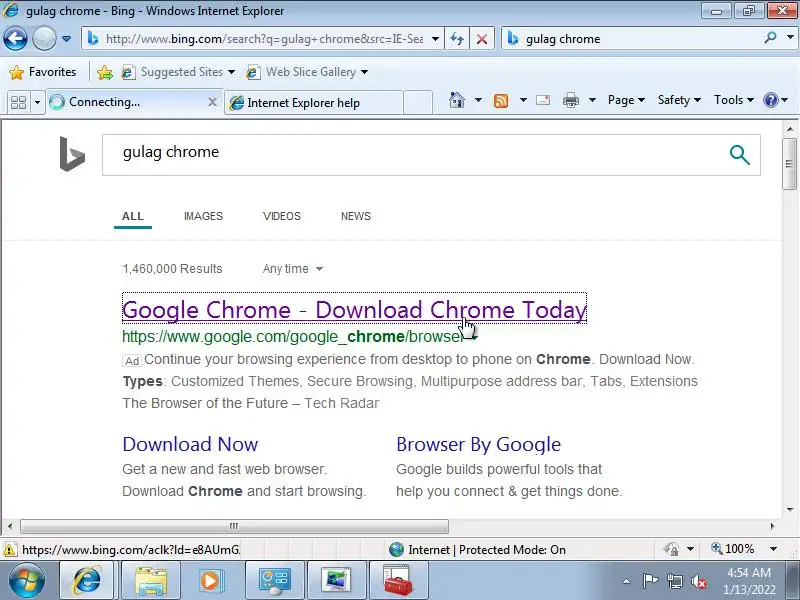The width and height of the screenshot is (800, 600).
Task: Click the muted volume tray icon
Action: click(x=698, y=581)
